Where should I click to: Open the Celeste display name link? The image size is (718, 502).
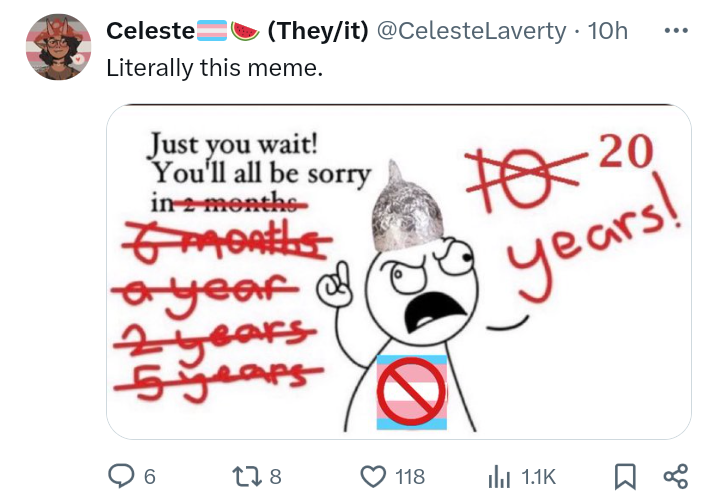click(x=150, y=31)
